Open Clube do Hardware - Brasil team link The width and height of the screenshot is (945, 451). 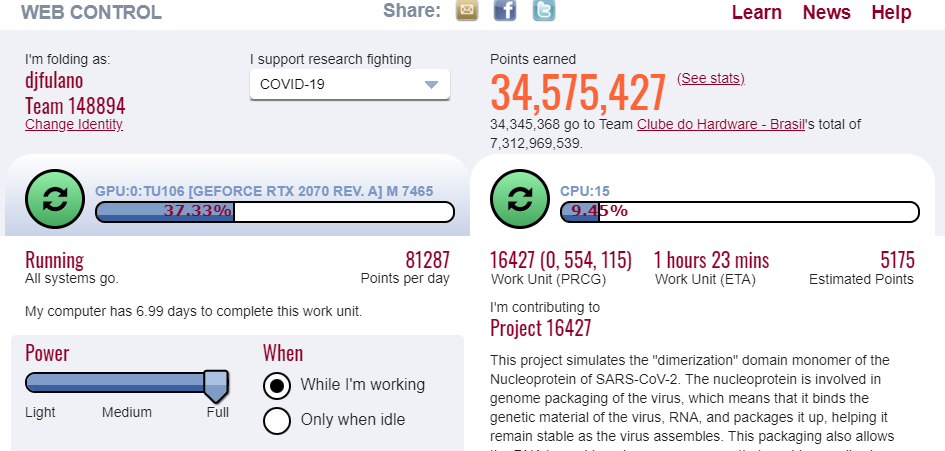click(x=721, y=124)
